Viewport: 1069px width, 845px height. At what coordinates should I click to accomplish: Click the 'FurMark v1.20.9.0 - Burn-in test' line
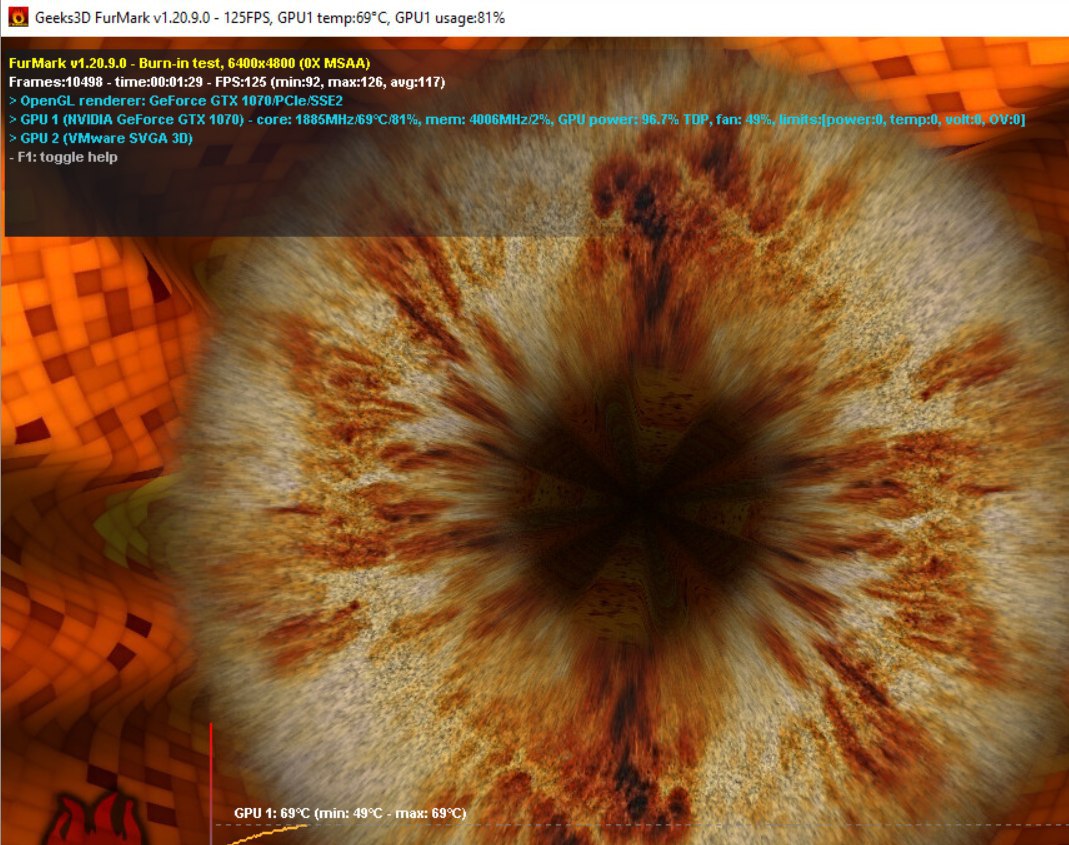190,63
